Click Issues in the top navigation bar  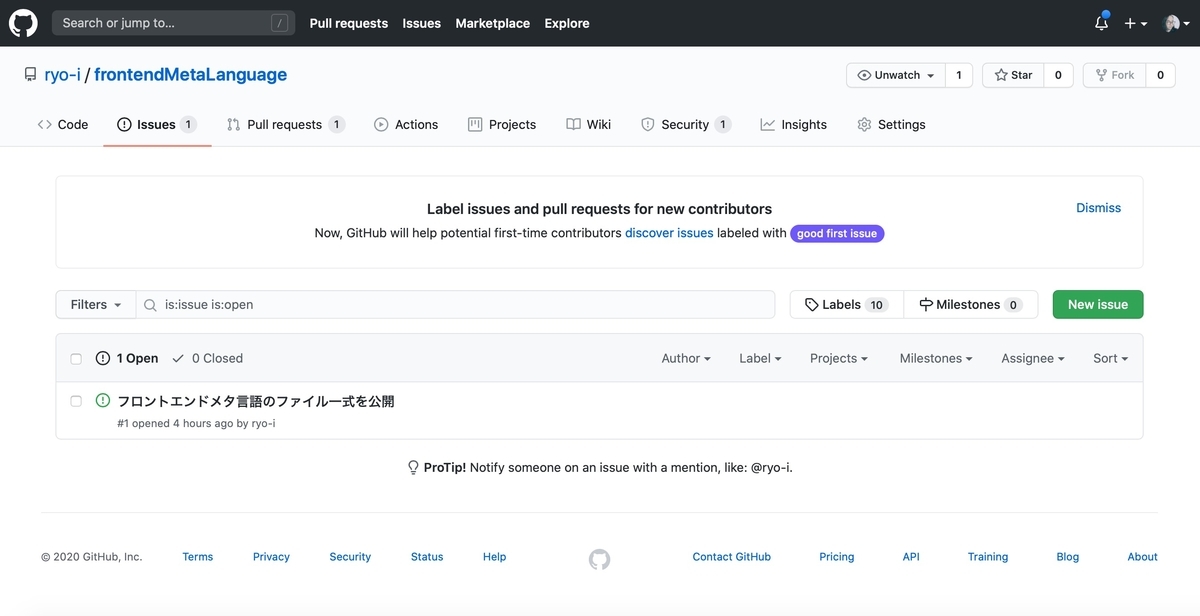tap(421, 23)
